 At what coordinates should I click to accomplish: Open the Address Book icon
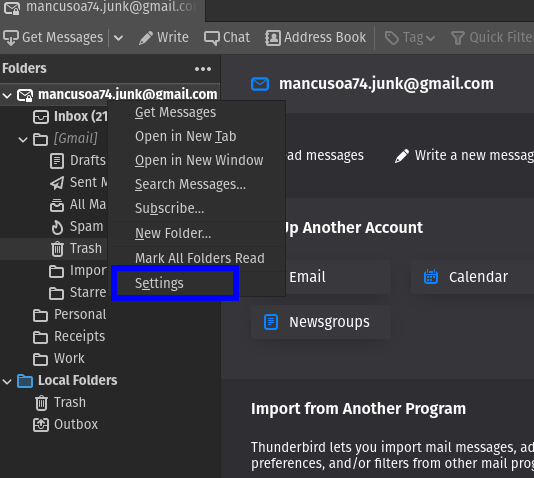coord(273,38)
